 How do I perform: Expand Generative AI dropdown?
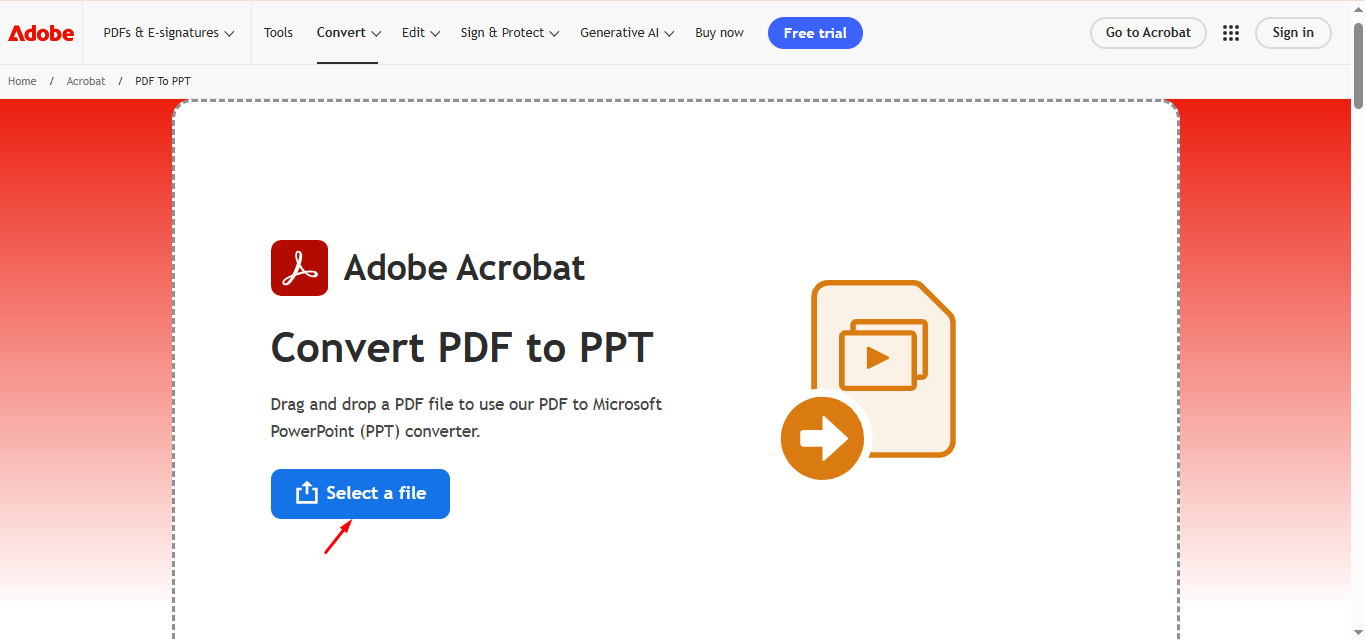click(x=627, y=33)
